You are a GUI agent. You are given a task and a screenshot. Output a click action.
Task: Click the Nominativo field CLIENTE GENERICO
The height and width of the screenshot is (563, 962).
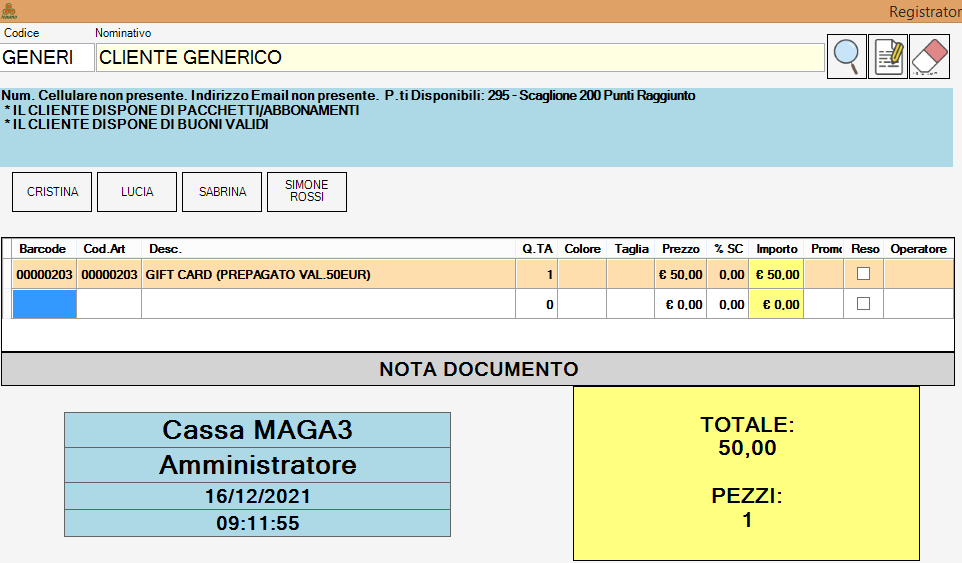(460, 58)
